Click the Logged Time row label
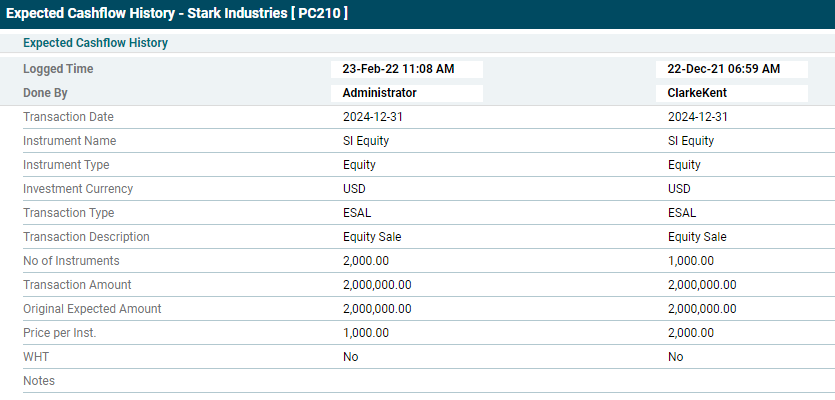Viewport: 835px width, 400px height. point(58,69)
